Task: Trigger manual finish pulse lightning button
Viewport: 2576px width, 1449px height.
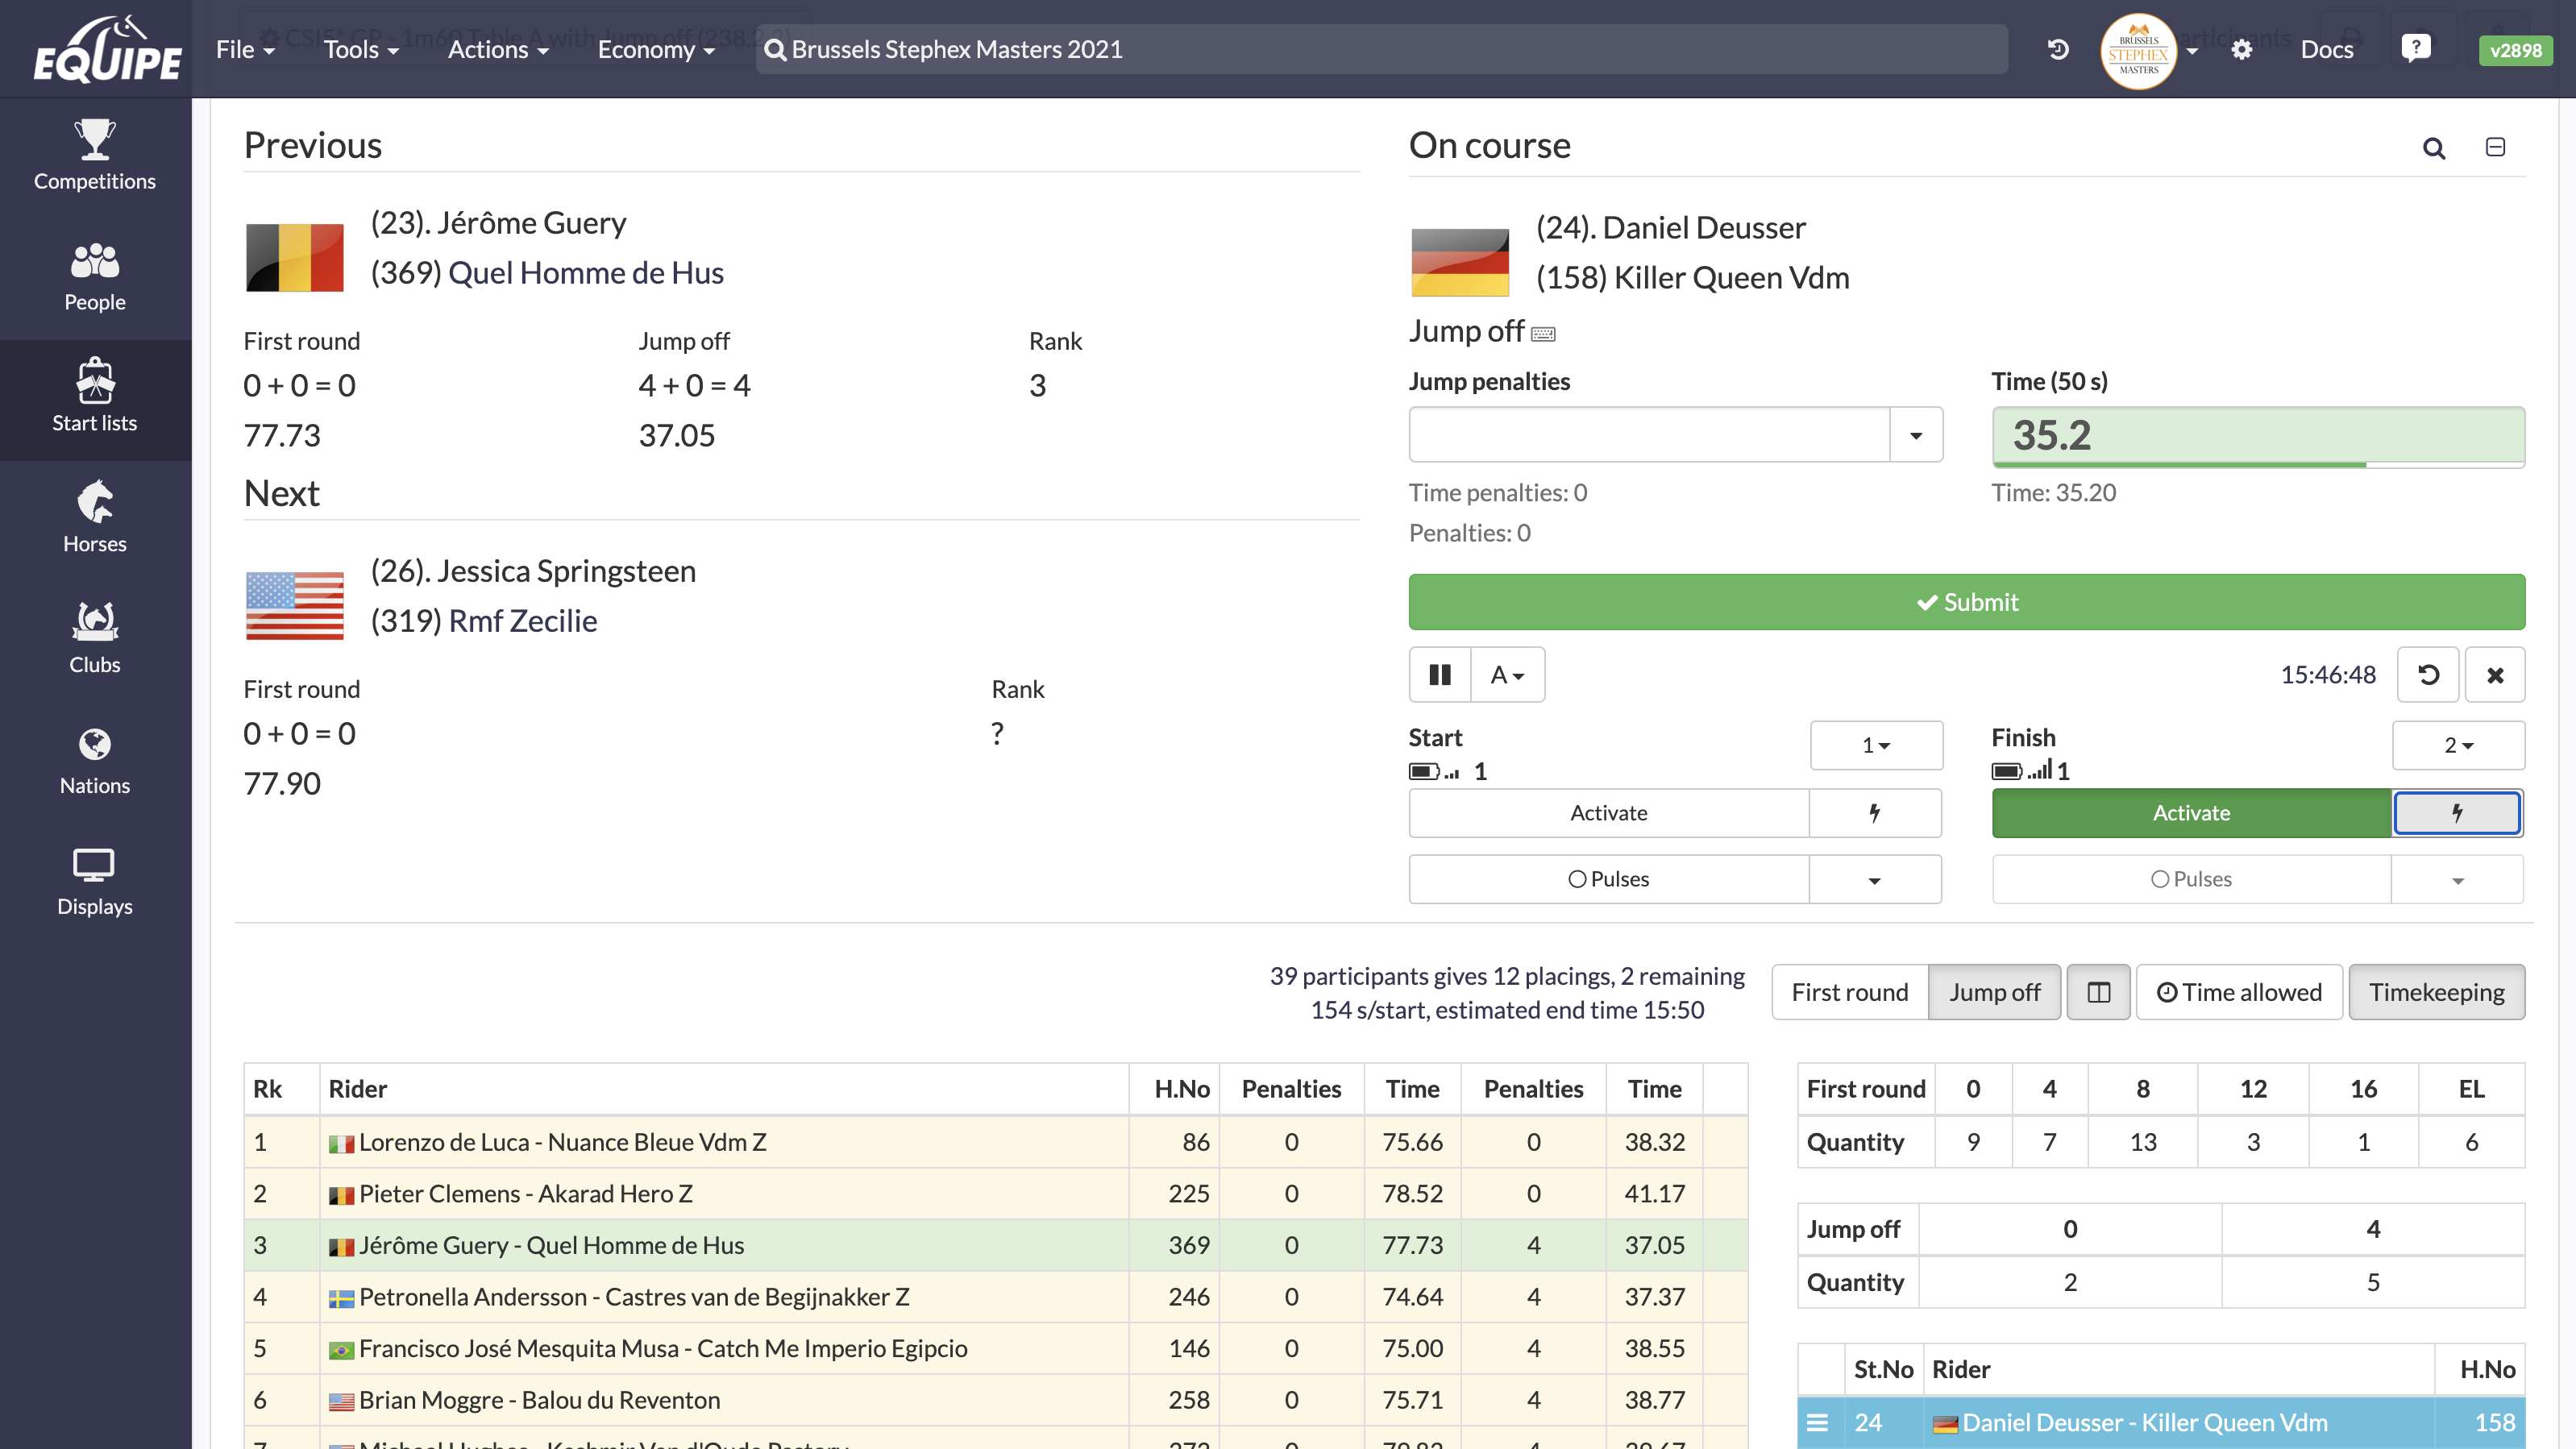Action: [x=2456, y=813]
